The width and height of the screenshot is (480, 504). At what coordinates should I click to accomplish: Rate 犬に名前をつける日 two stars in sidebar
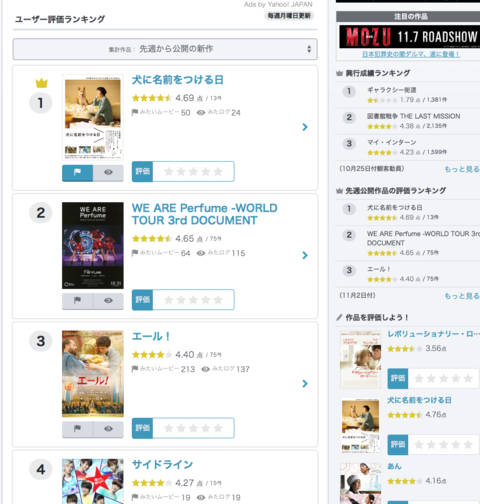tap(431, 445)
